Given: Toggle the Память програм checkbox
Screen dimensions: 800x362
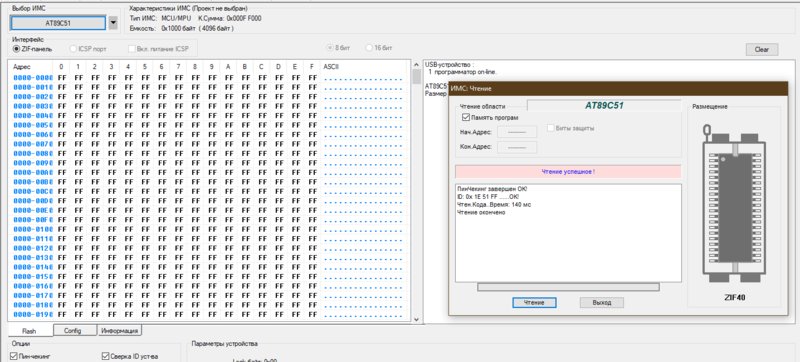Looking at the screenshot, I should pos(465,118).
